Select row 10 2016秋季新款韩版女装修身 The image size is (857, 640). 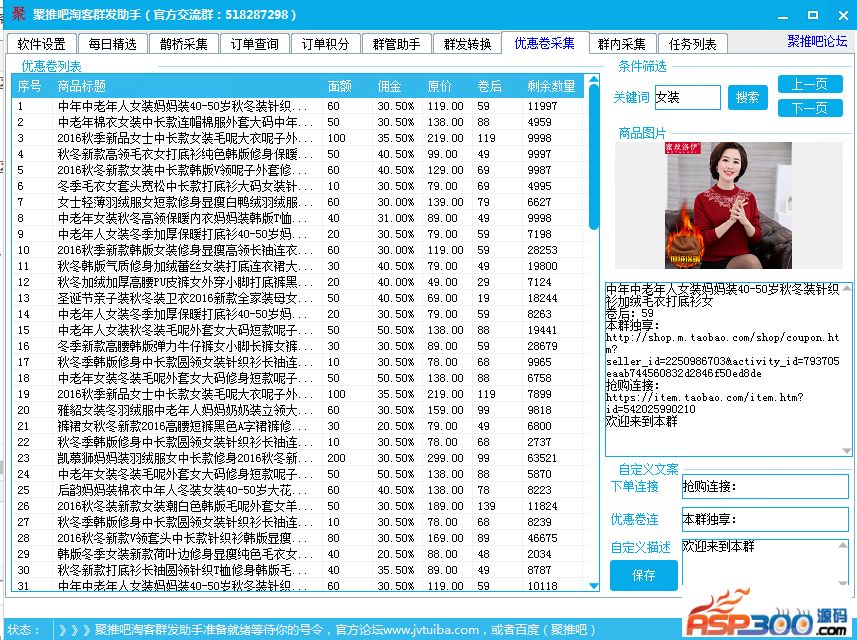pyautogui.click(x=298, y=250)
